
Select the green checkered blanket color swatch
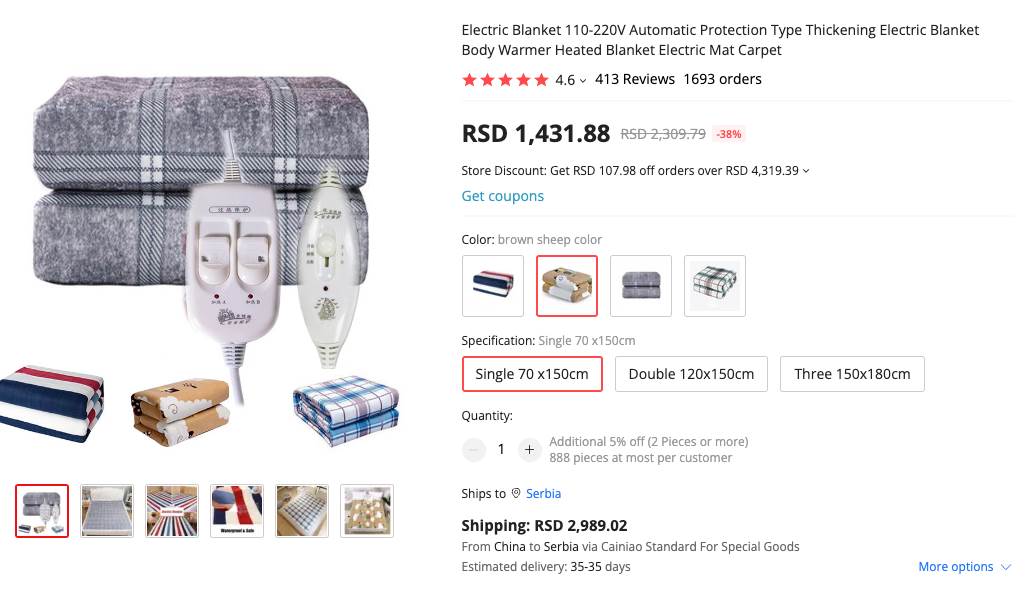pyautogui.click(x=715, y=286)
